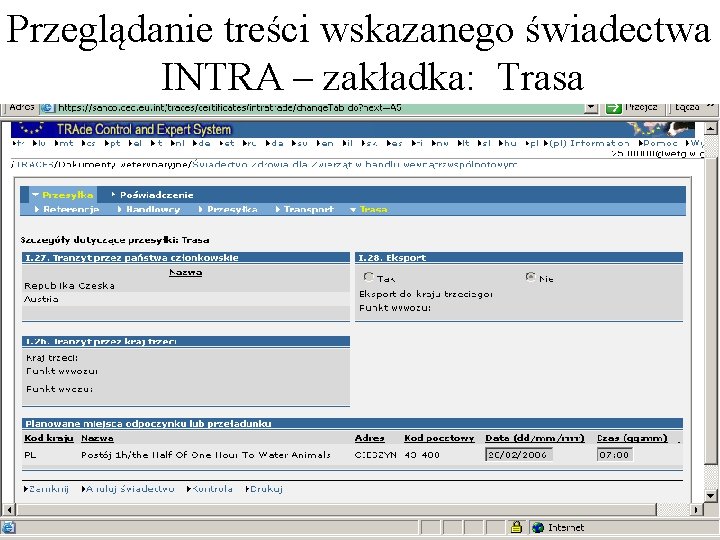Open the address bar dropdown arrow

(x=591, y=108)
